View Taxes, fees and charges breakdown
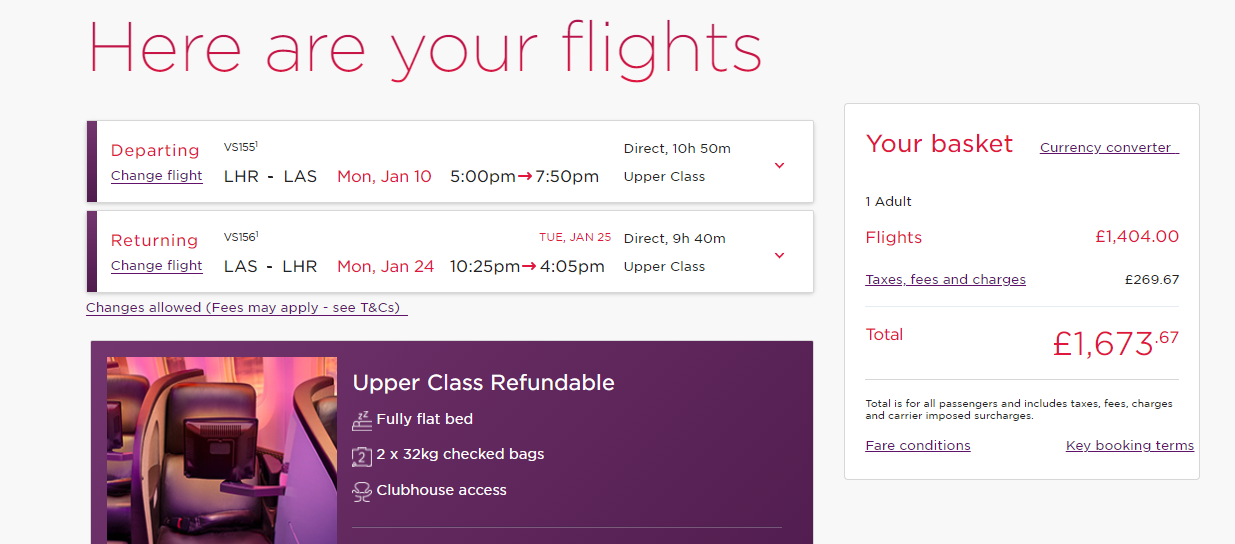1235x544 pixels. pyautogui.click(x=945, y=280)
